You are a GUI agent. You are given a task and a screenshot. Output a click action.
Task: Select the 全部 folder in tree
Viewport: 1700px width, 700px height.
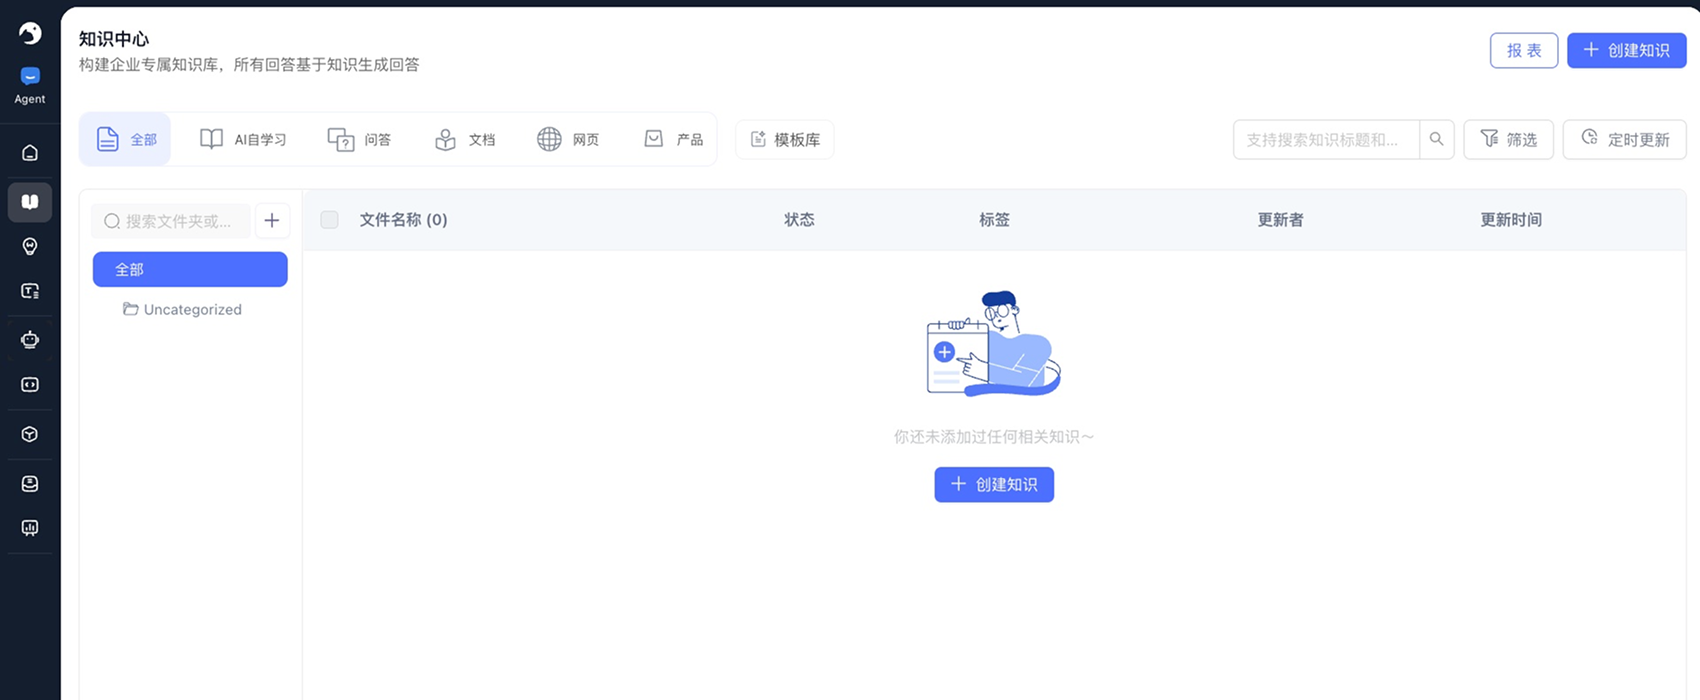pos(190,269)
